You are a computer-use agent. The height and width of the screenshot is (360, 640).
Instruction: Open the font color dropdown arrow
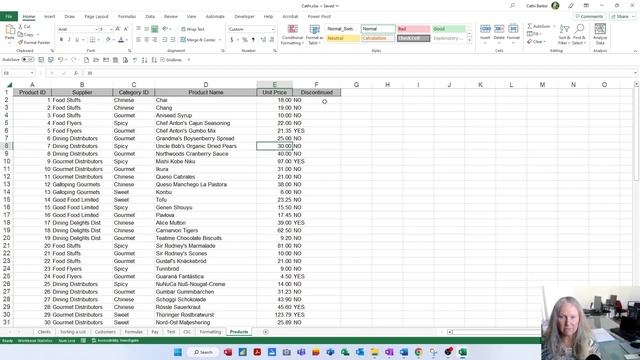[x=127, y=40]
